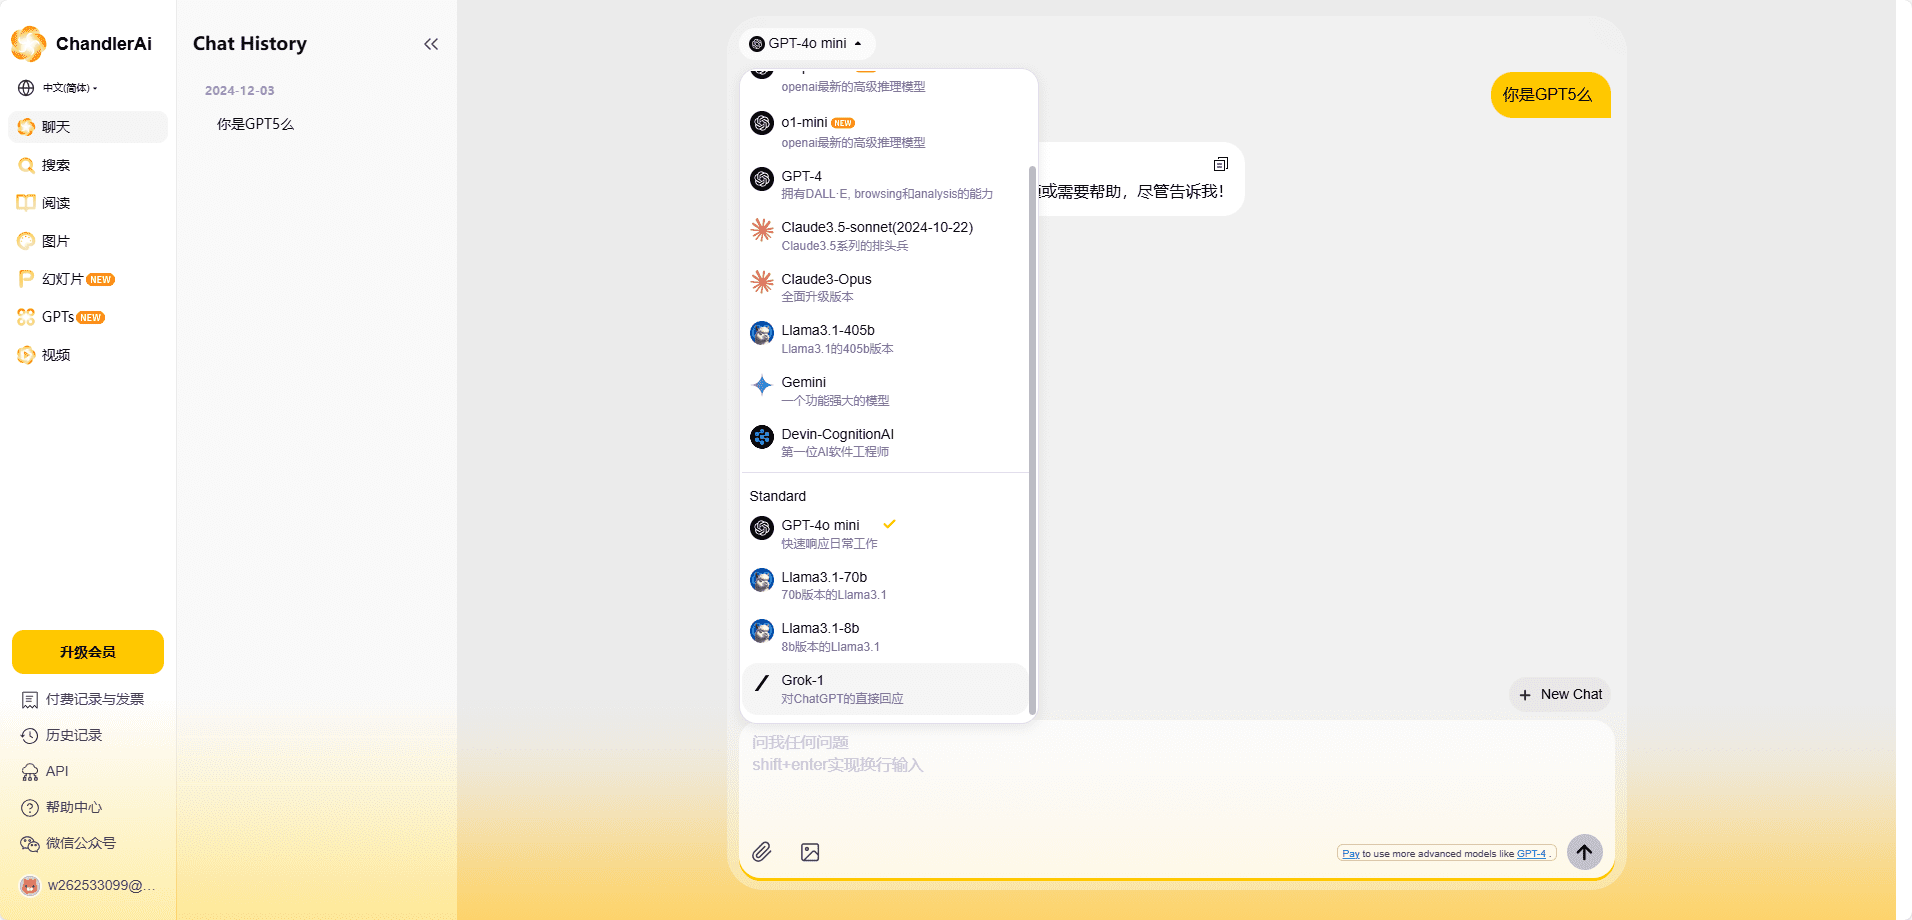Choose the Claude3-Opus model
The height and width of the screenshot is (920, 1912).
click(x=884, y=288)
